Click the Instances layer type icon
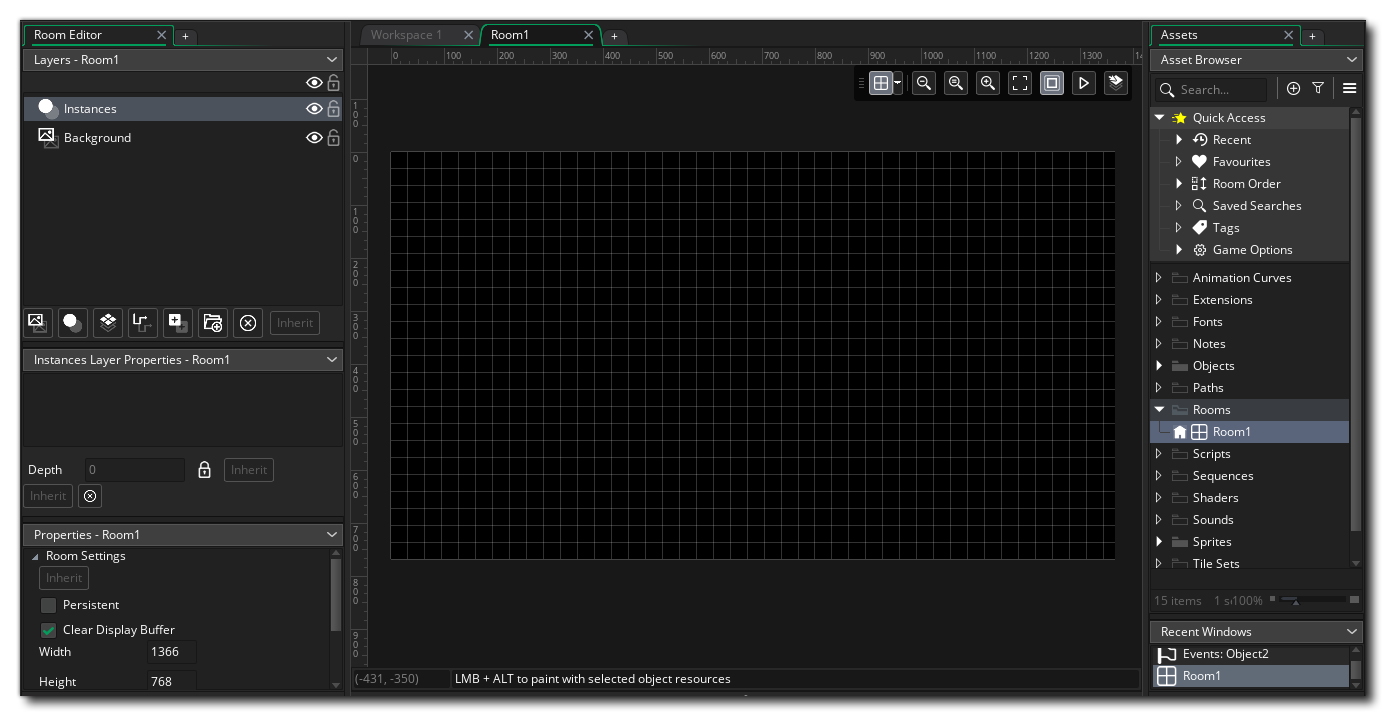 [x=48, y=108]
